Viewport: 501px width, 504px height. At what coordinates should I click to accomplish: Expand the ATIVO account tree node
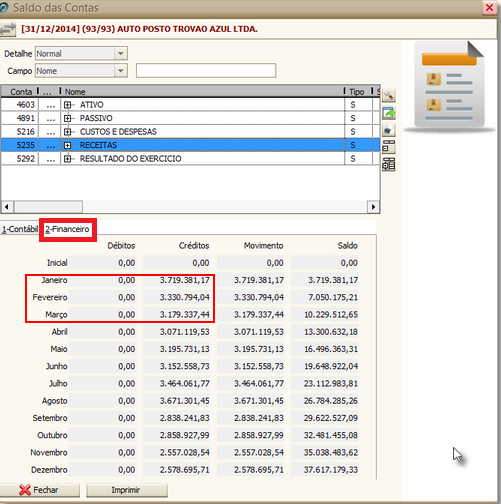(x=68, y=105)
